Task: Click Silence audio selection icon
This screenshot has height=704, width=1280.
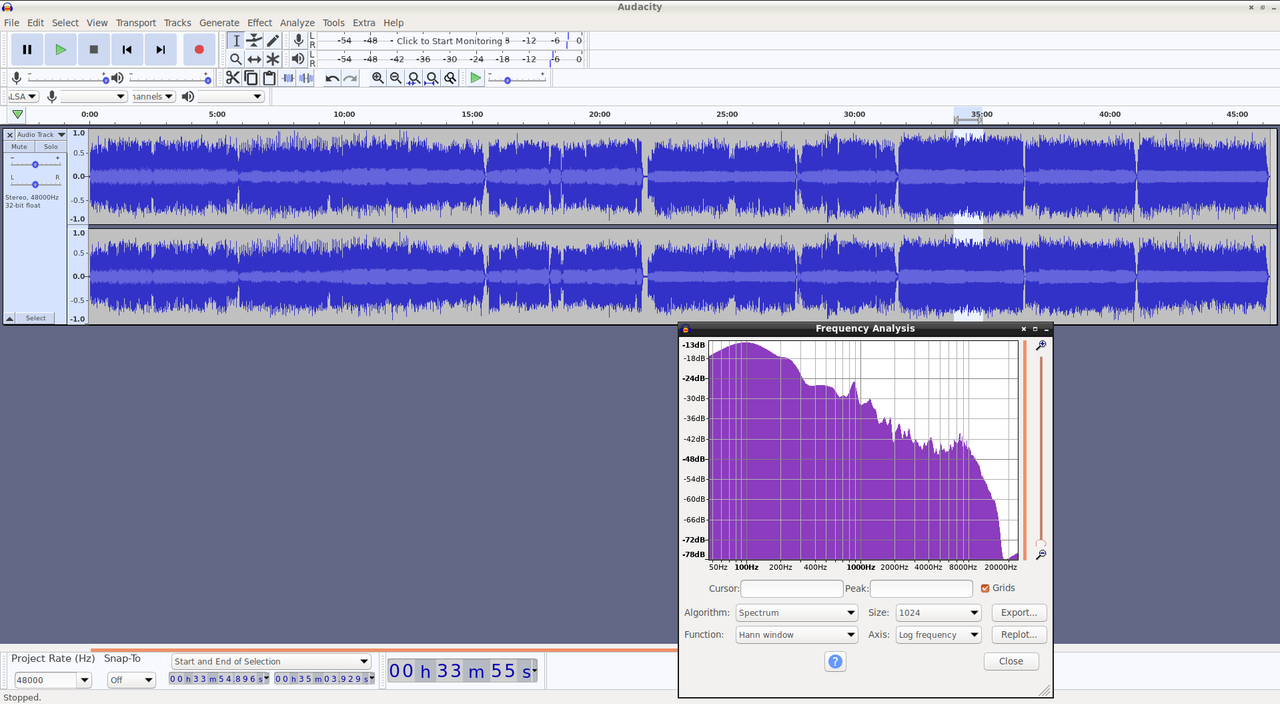Action: point(306,78)
